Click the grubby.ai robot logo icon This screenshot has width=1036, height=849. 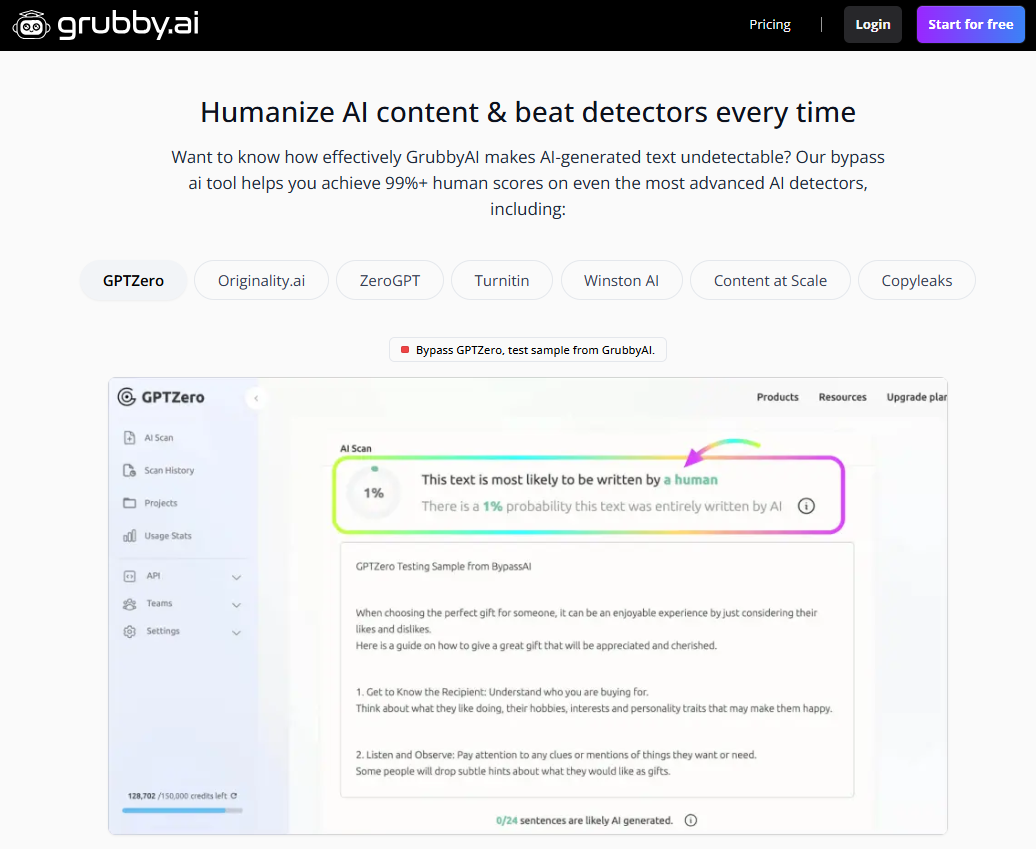[31, 25]
